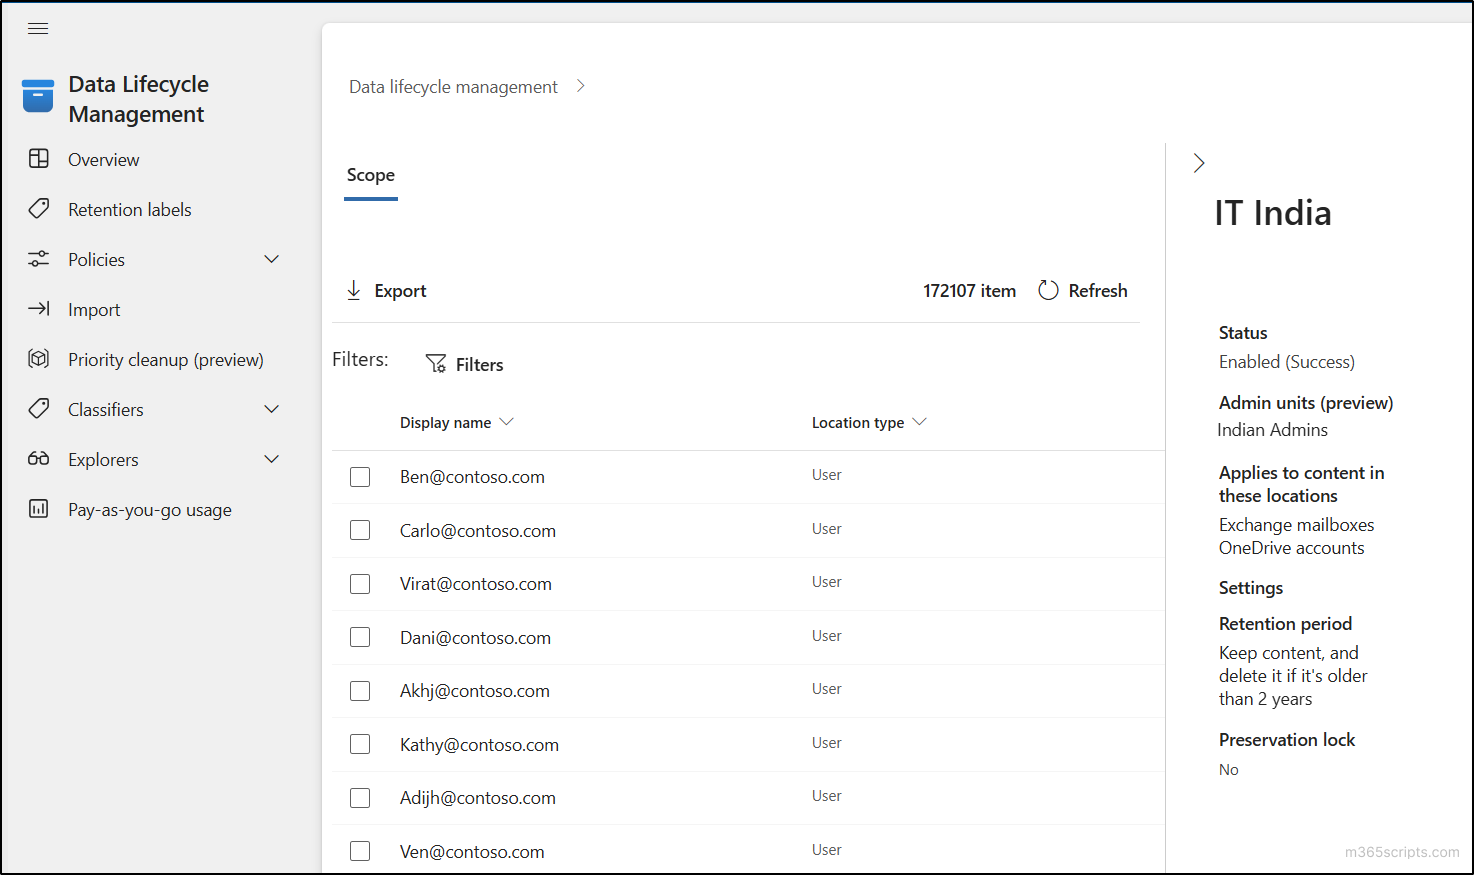
Task: Click the Priority cleanup cube icon
Action: click(x=39, y=359)
